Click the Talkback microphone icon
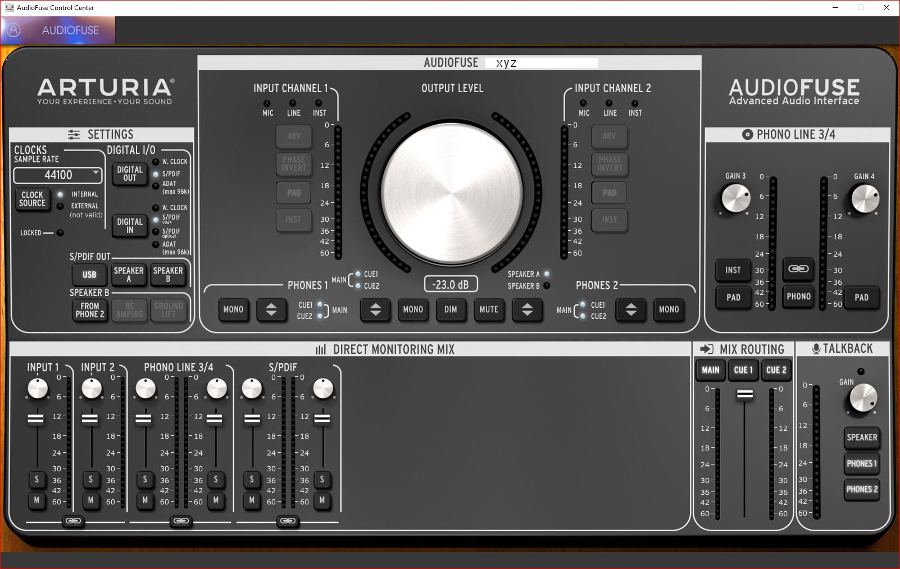Viewport: 900px width, 569px height. [x=816, y=349]
